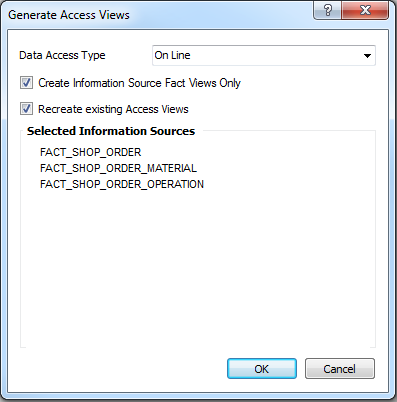Screen dimensions: 397x402
Task: Click the Data Access Type label
Action: click(62, 55)
